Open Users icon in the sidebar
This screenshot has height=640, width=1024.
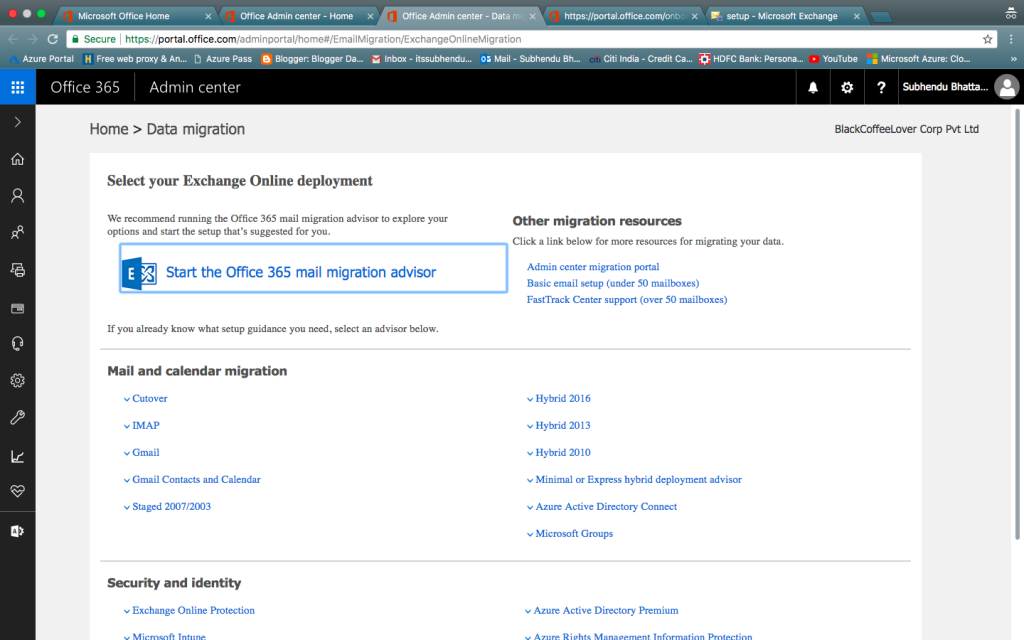[18, 195]
